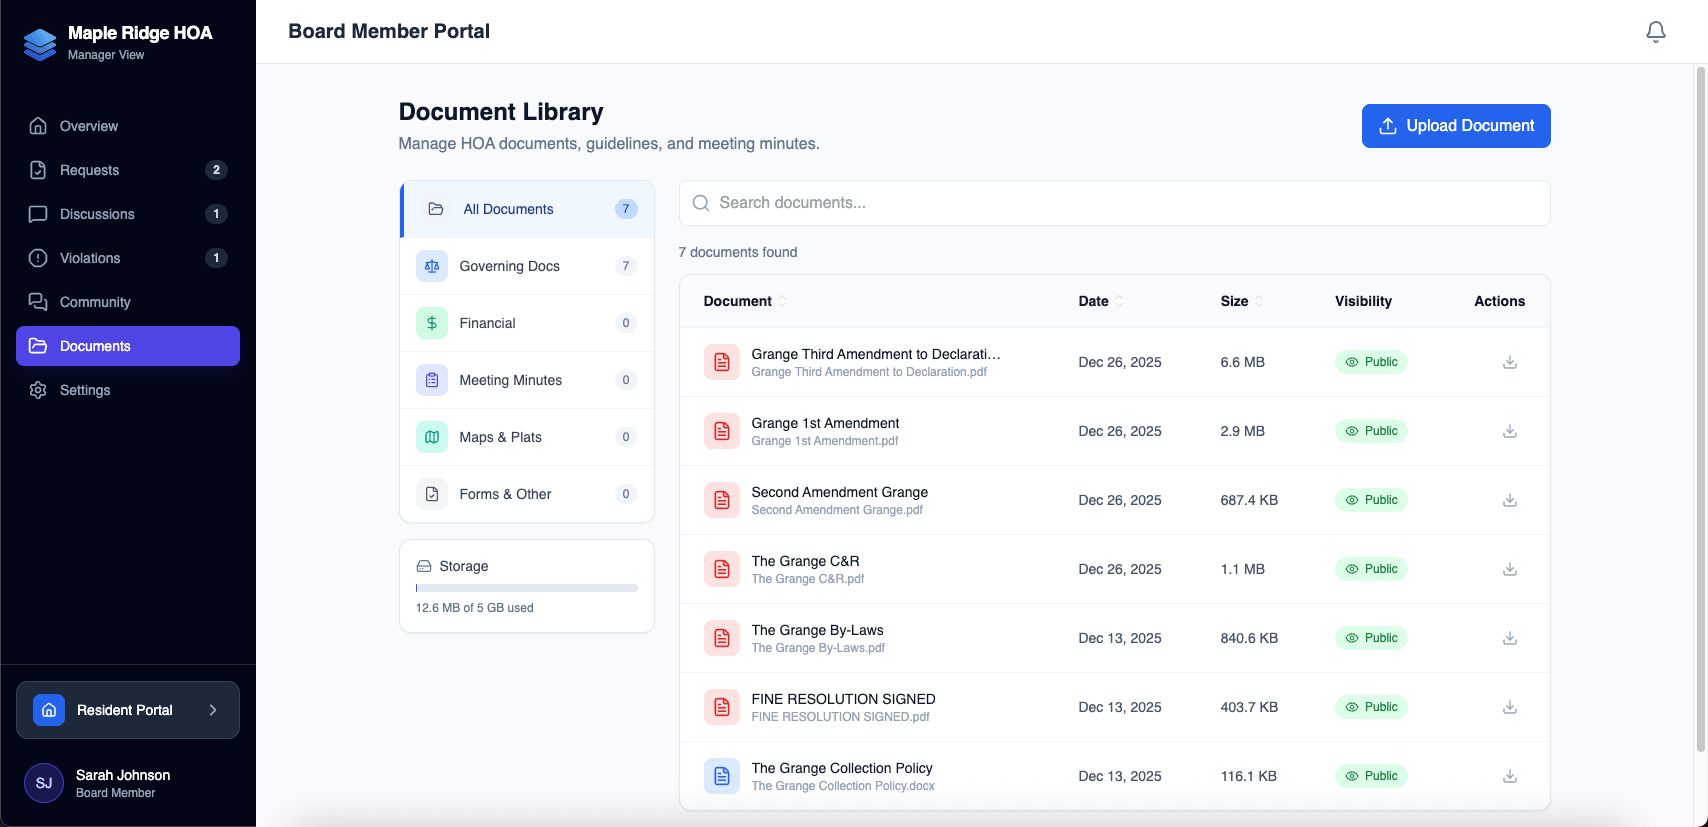Navigate to Community in the sidebar

[128, 302]
